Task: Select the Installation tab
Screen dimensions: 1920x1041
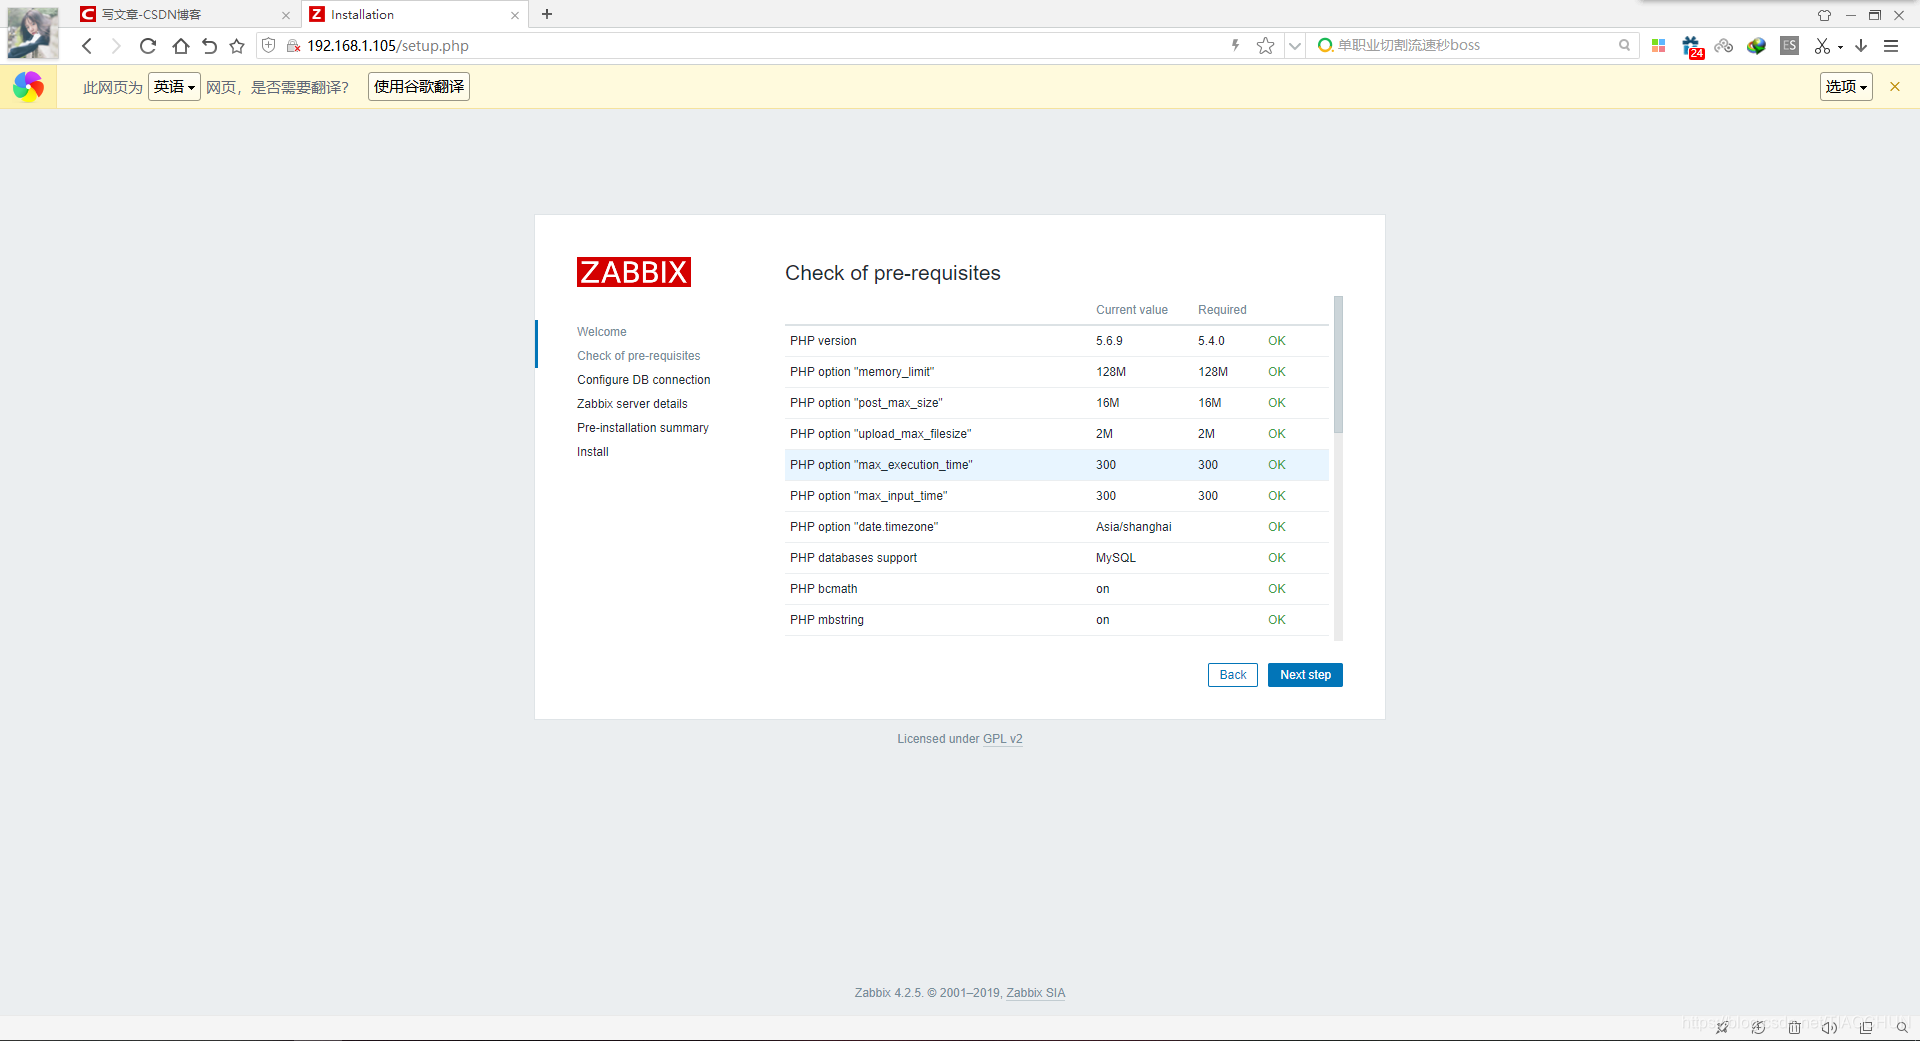Action: point(413,15)
